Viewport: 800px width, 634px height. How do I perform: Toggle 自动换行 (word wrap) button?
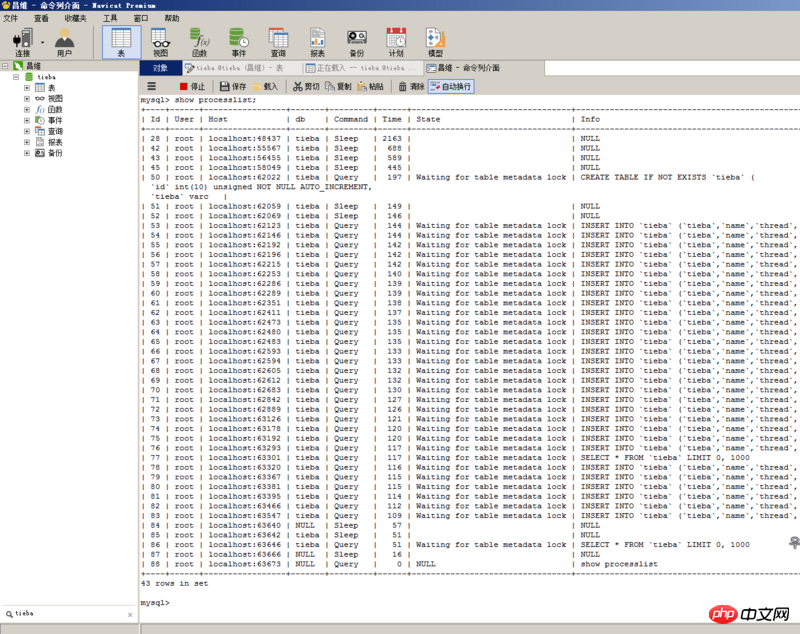coord(450,87)
